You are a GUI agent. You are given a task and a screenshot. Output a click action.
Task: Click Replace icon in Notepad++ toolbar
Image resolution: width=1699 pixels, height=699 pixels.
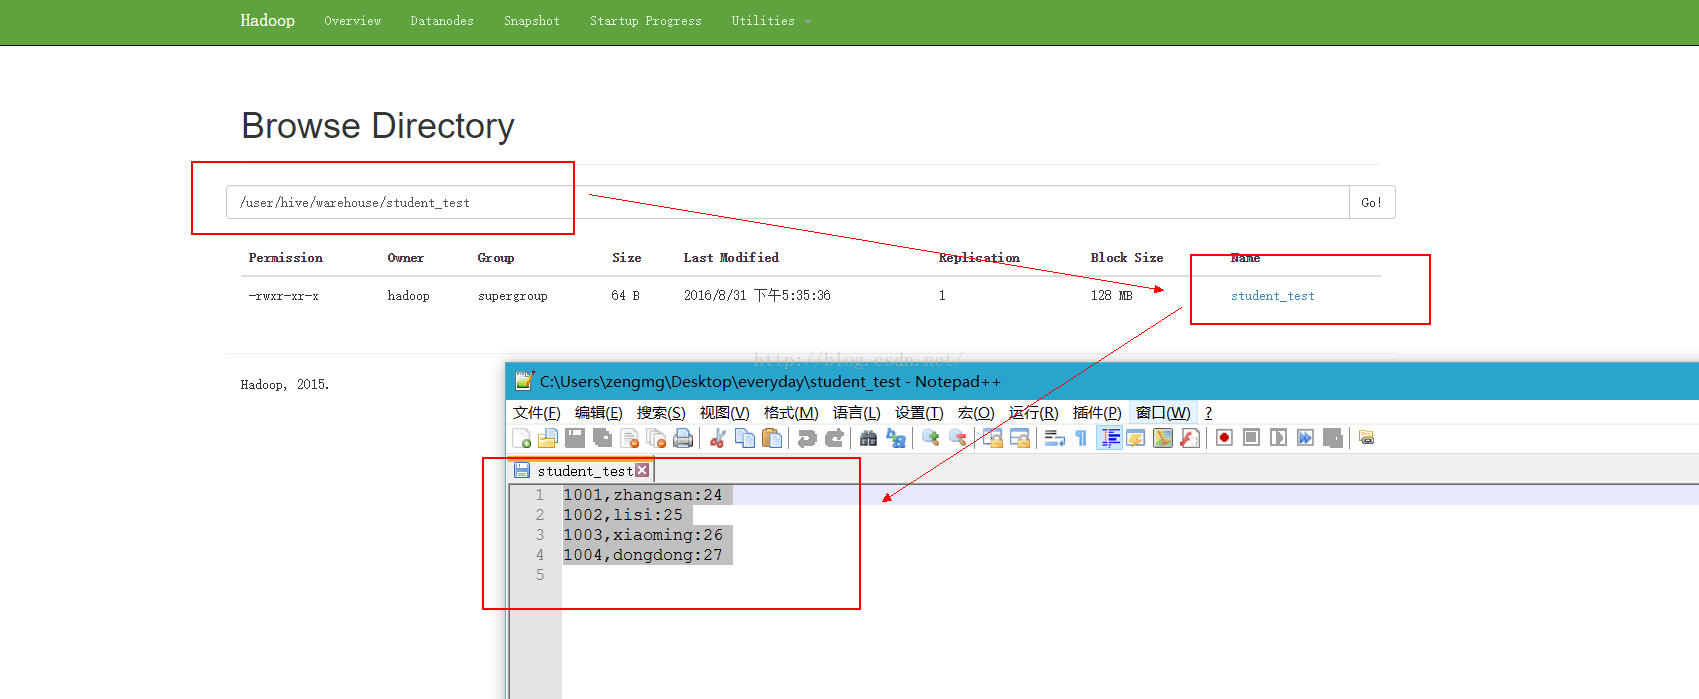(896, 438)
